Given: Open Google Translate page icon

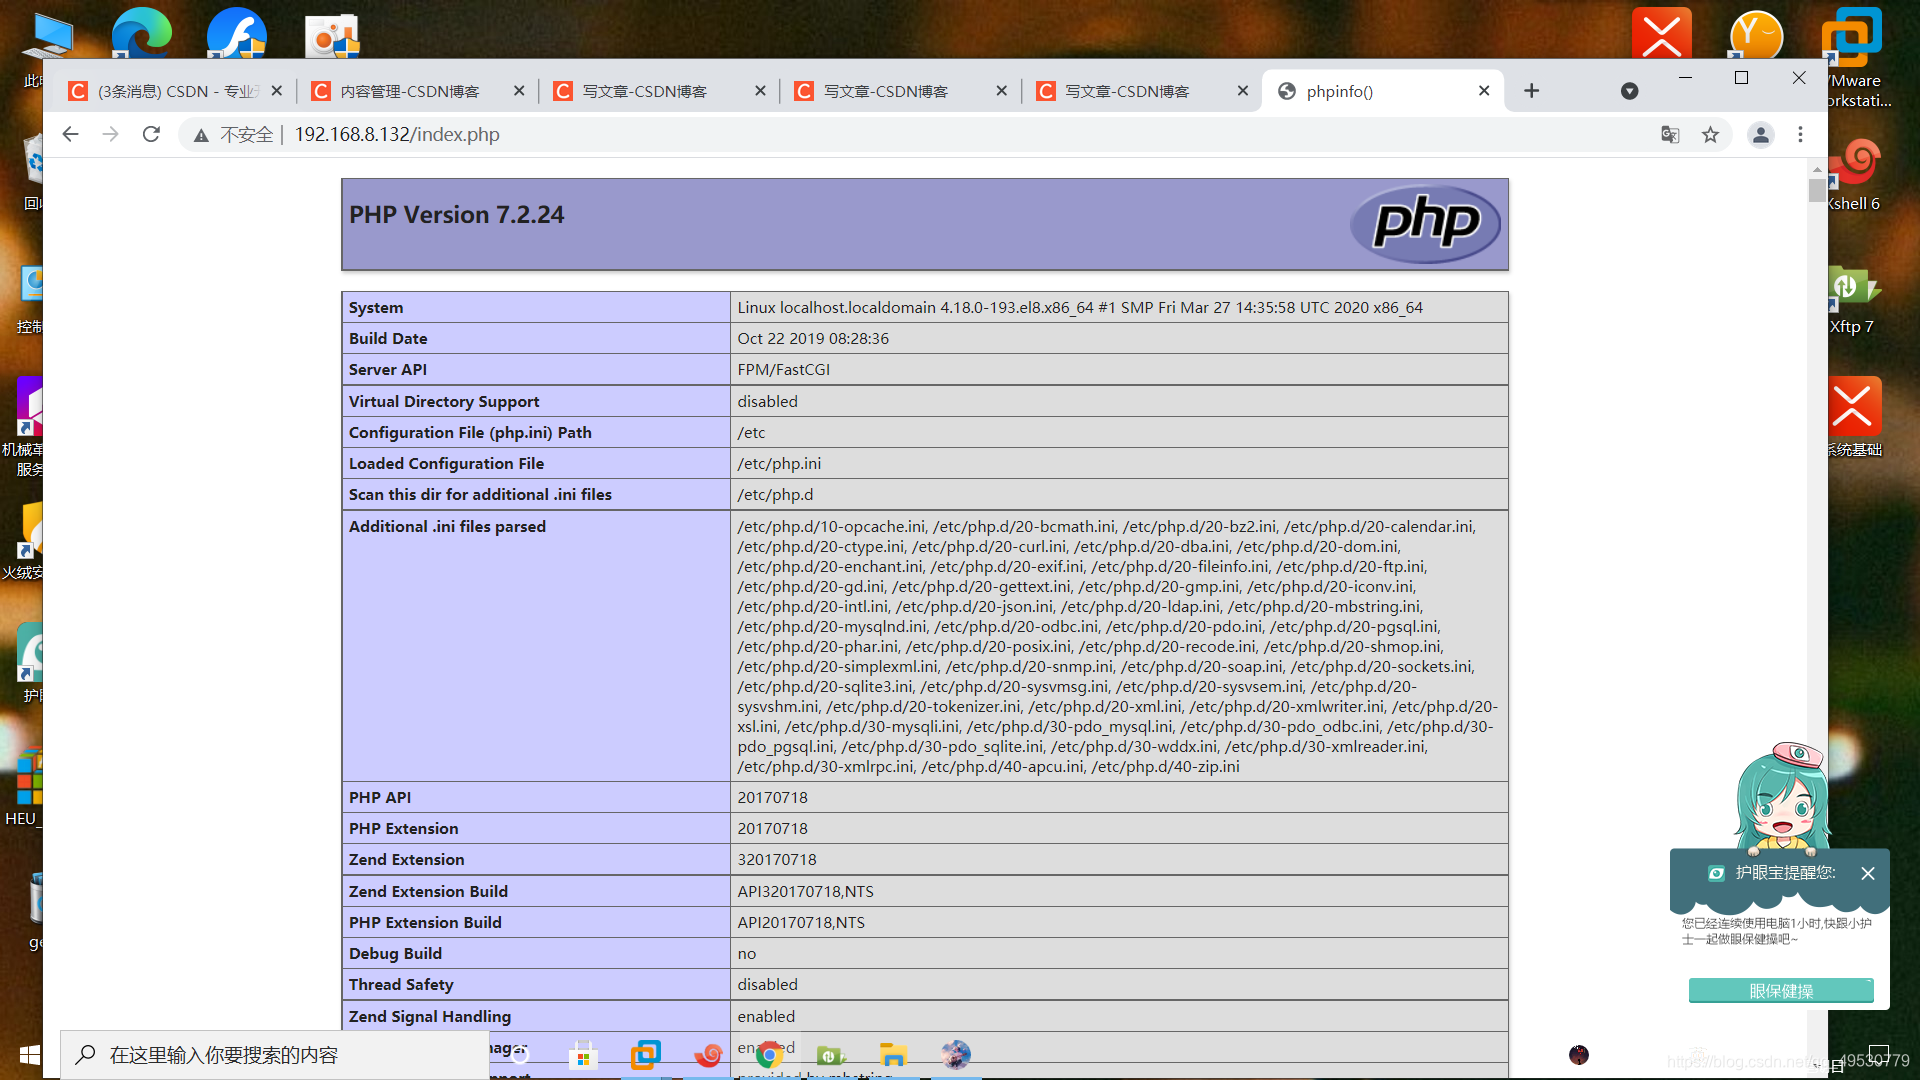Looking at the screenshot, I should coord(1670,134).
